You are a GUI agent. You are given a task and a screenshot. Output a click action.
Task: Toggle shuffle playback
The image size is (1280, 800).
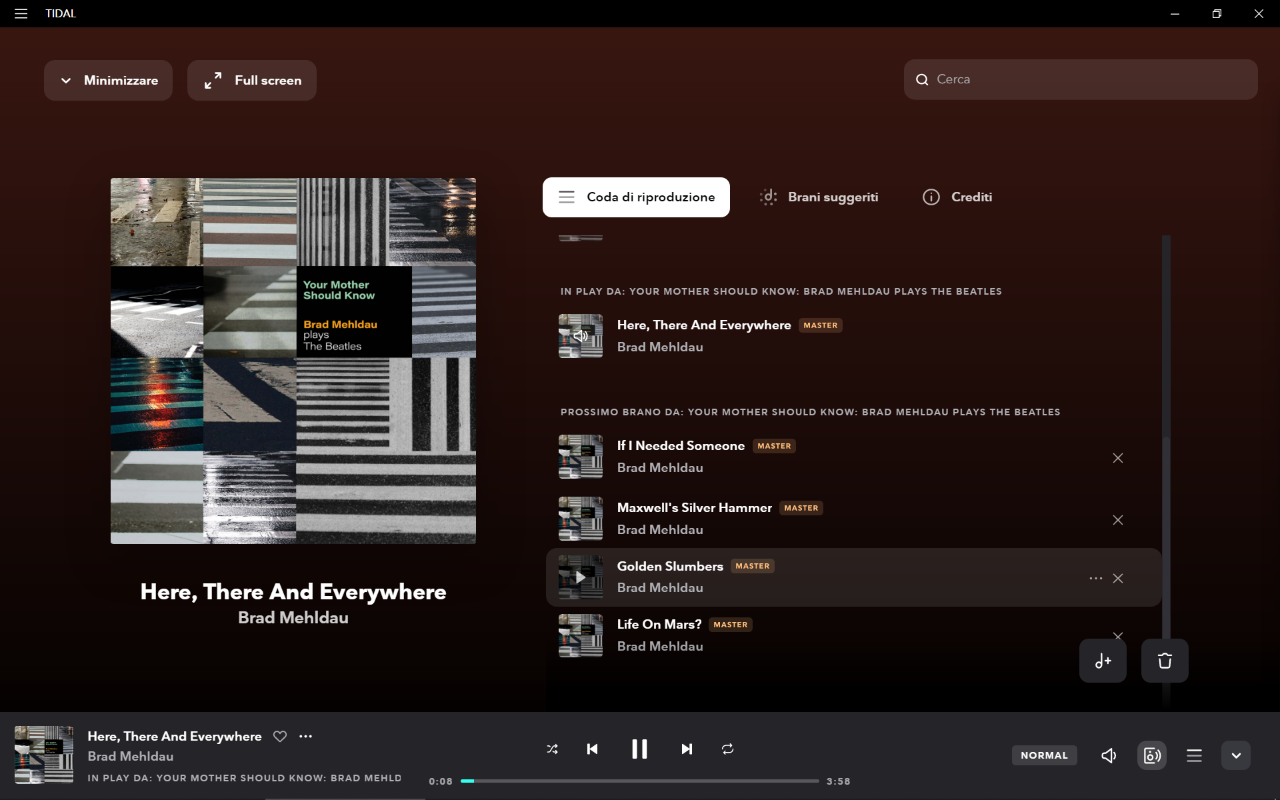[552, 749]
